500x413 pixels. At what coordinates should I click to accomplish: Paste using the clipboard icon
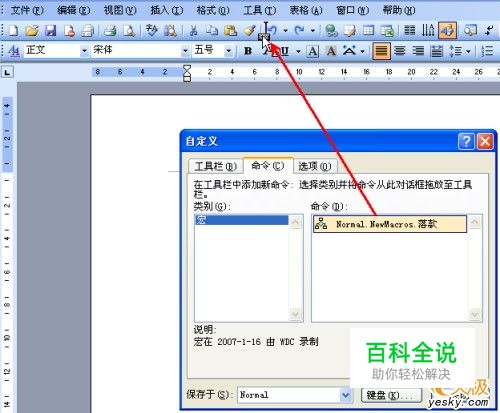coord(230,31)
